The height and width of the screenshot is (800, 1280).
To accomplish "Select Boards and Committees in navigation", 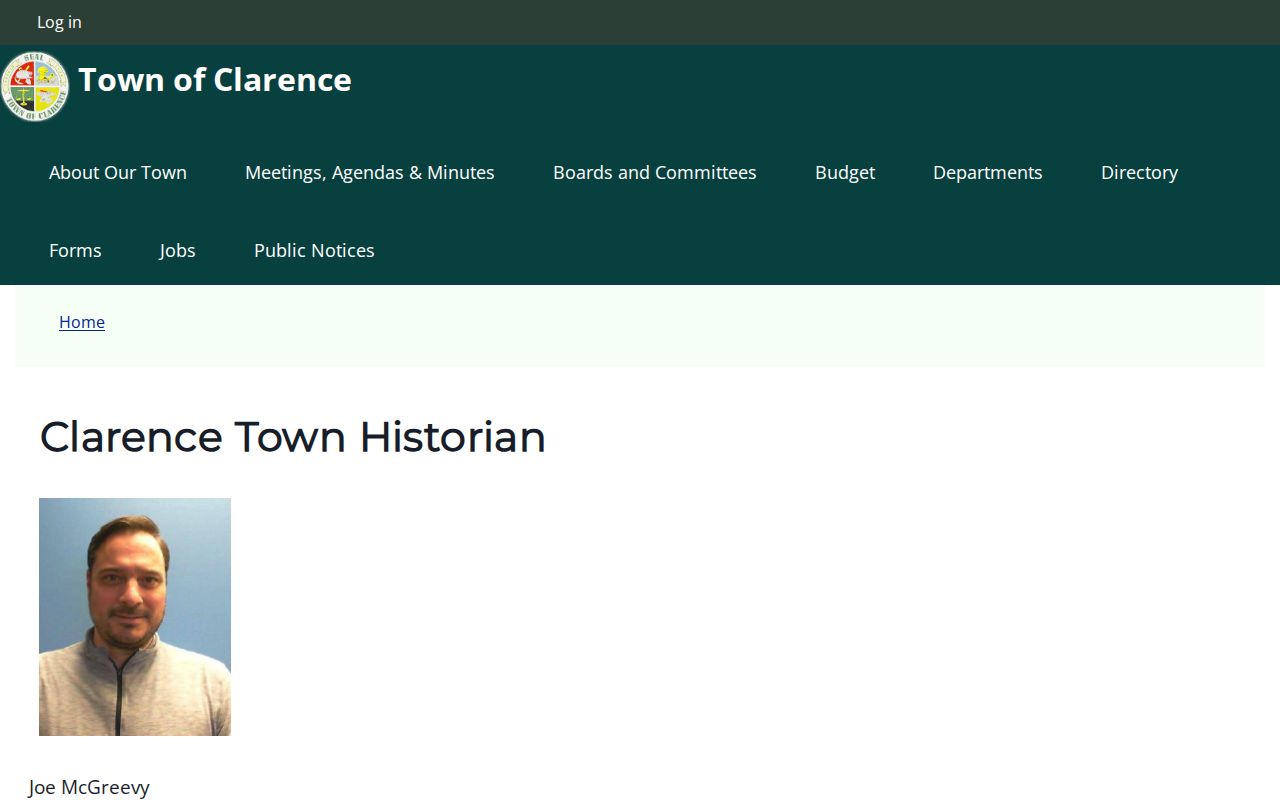I will pos(655,172).
